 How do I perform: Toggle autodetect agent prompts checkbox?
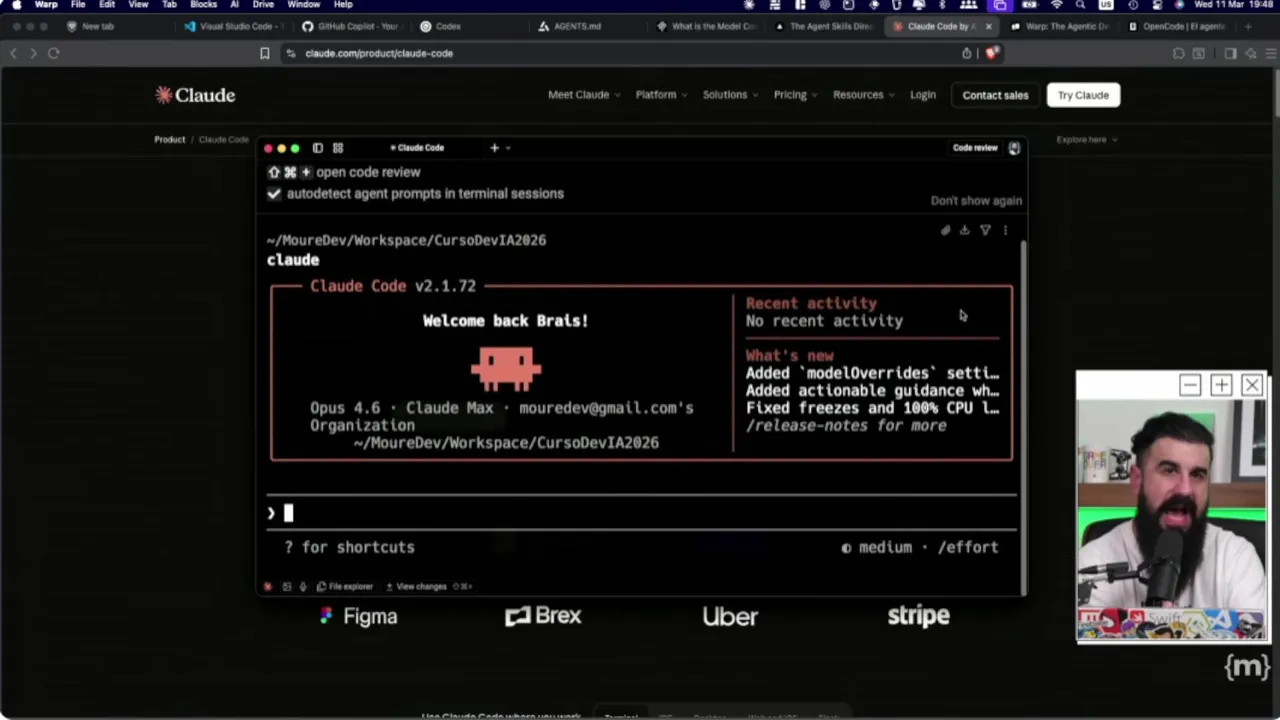pyautogui.click(x=274, y=194)
